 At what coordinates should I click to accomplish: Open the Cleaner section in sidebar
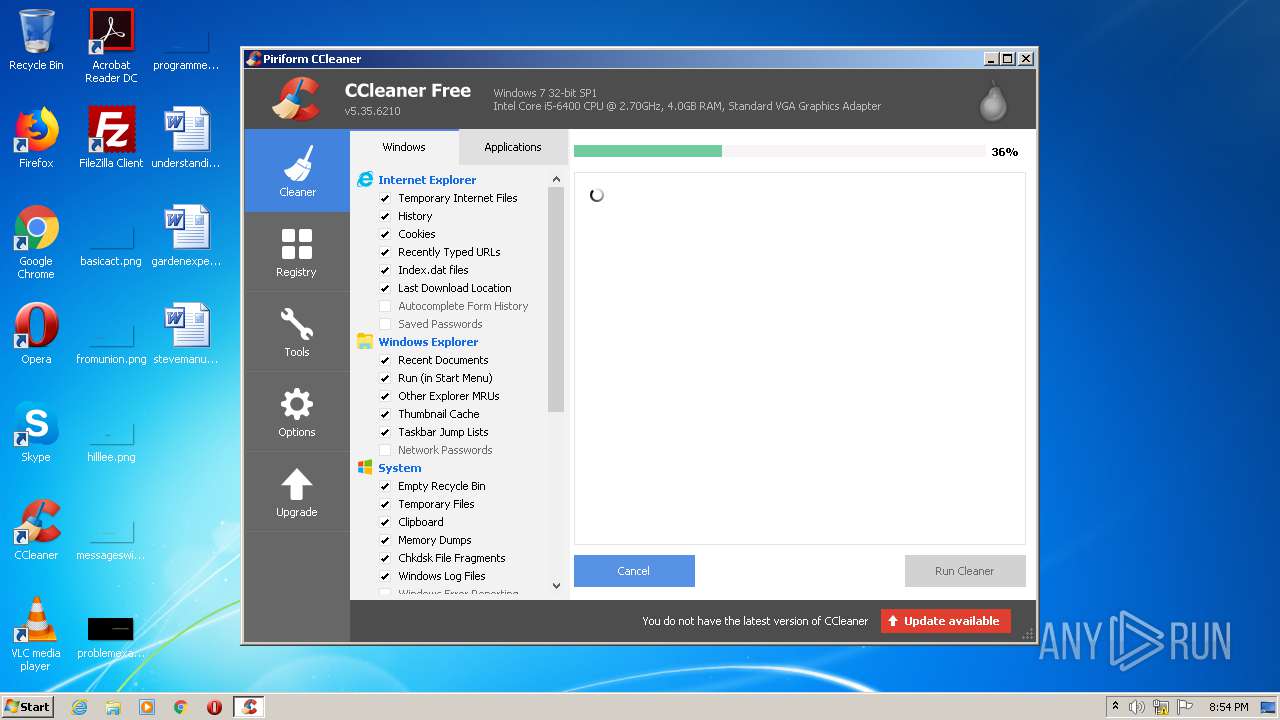[x=297, y=170]
